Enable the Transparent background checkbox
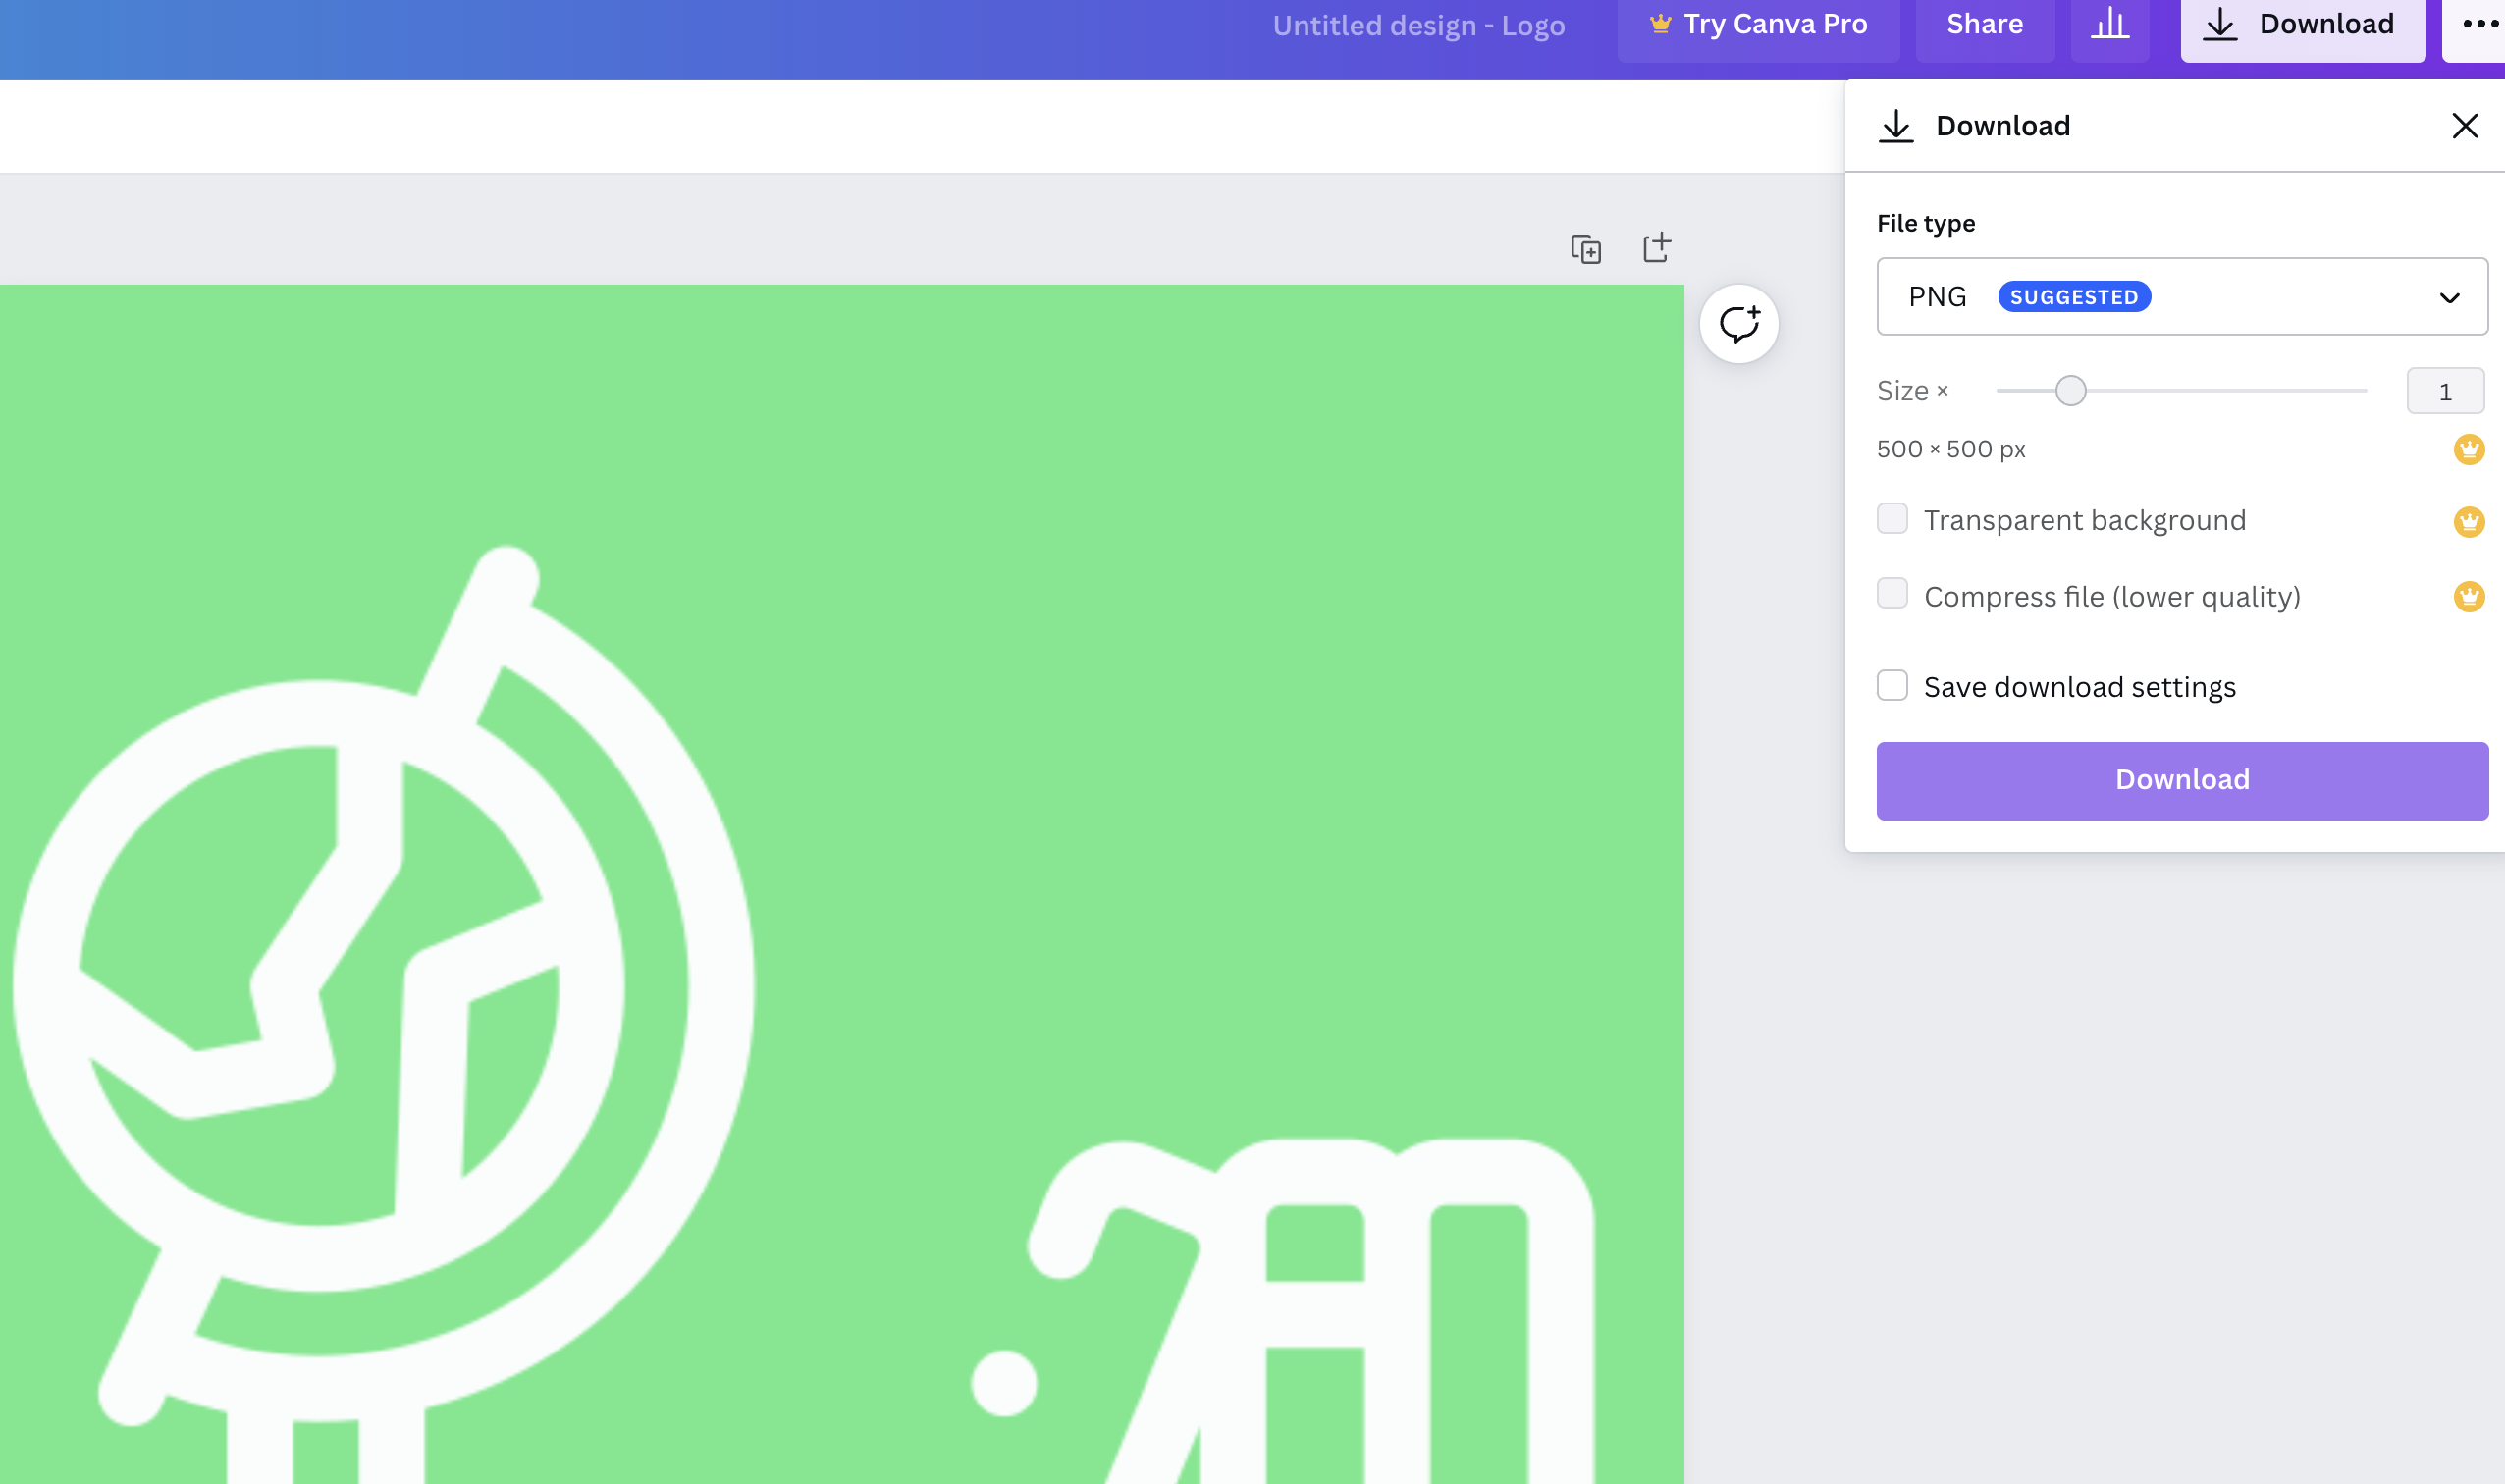 (x=1892, y=519)
